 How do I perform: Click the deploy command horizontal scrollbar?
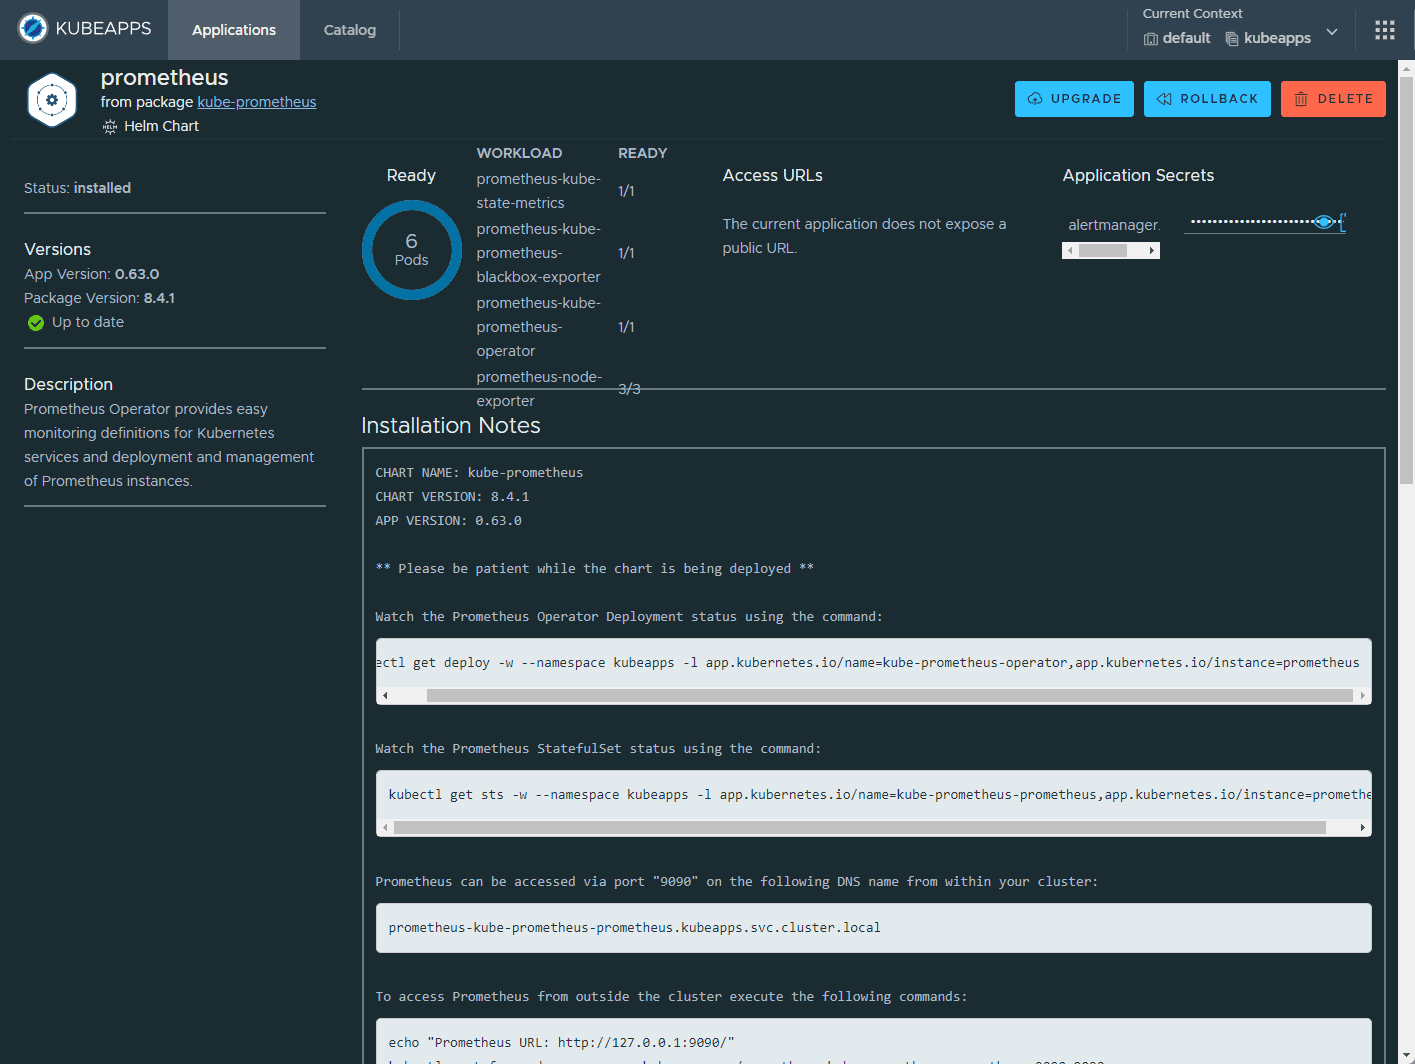click(x=888, y=696)
